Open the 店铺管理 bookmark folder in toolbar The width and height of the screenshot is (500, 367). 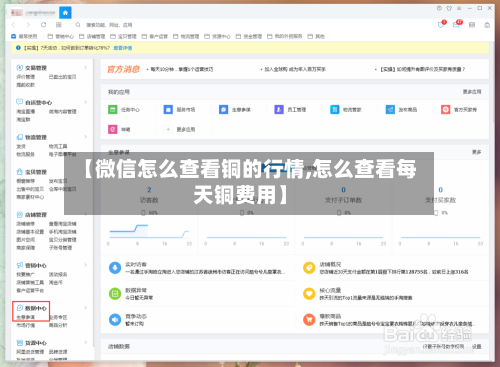click(92, 36)
